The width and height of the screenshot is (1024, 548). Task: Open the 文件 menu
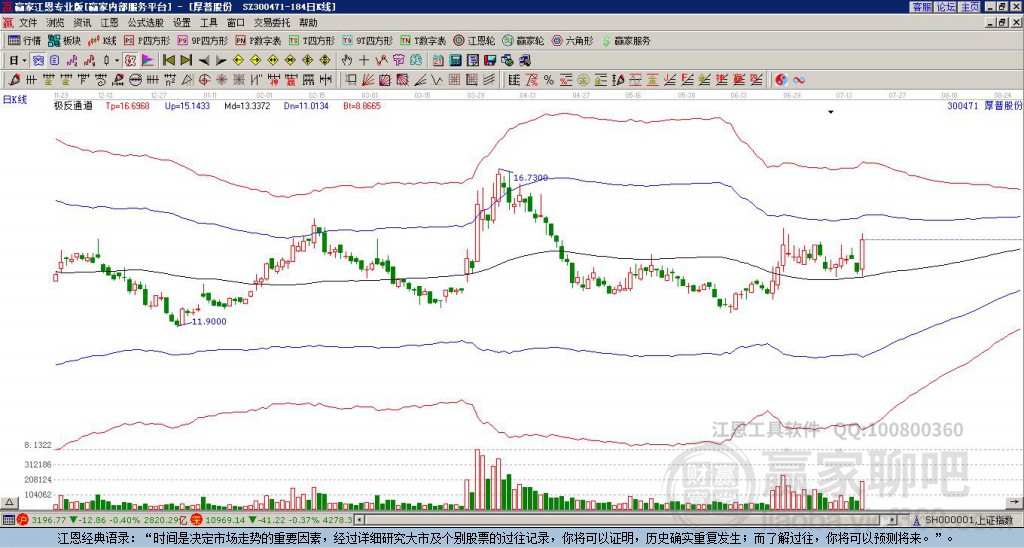tap(28, 23)
